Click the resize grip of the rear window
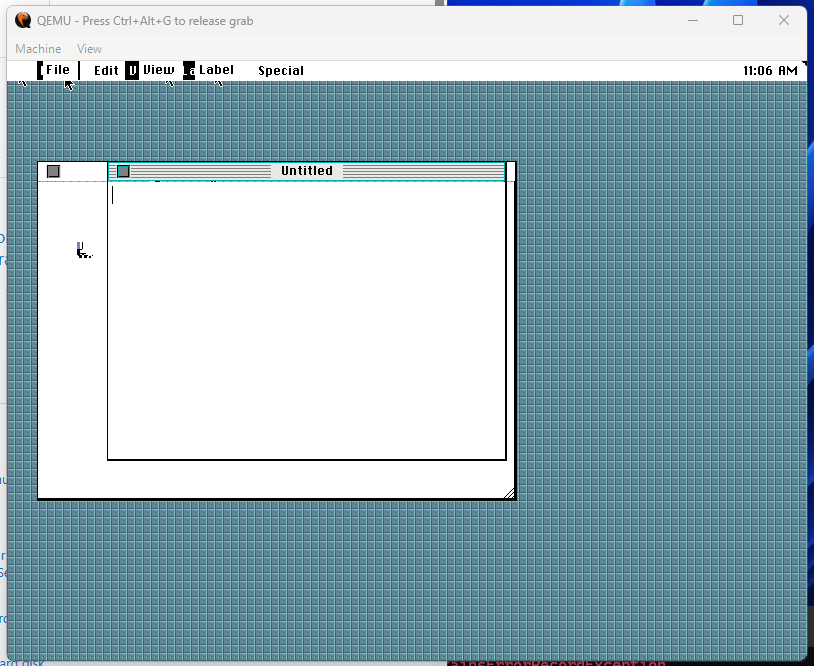814x666 pixels. [x=509, y=492]
